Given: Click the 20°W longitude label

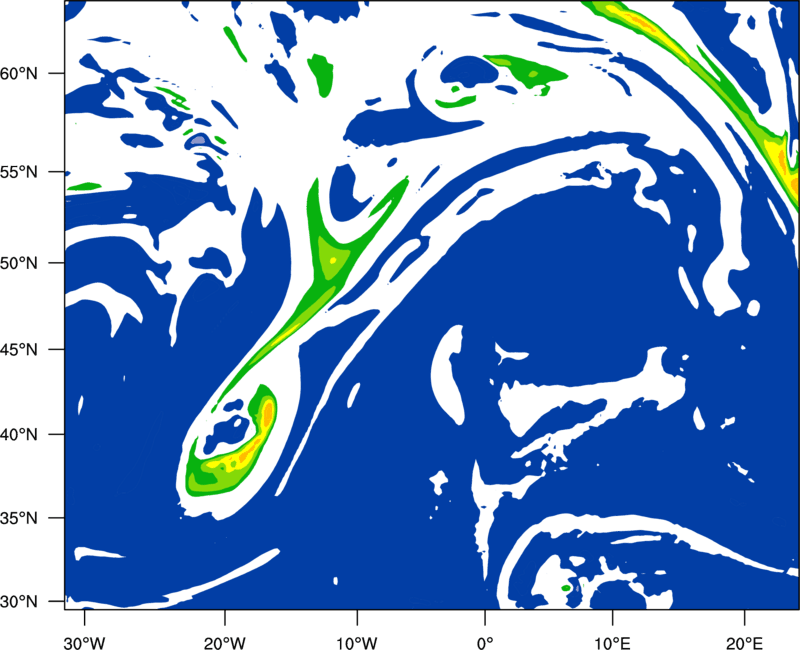Looking at the screenshot, I should tap(225, 643).
